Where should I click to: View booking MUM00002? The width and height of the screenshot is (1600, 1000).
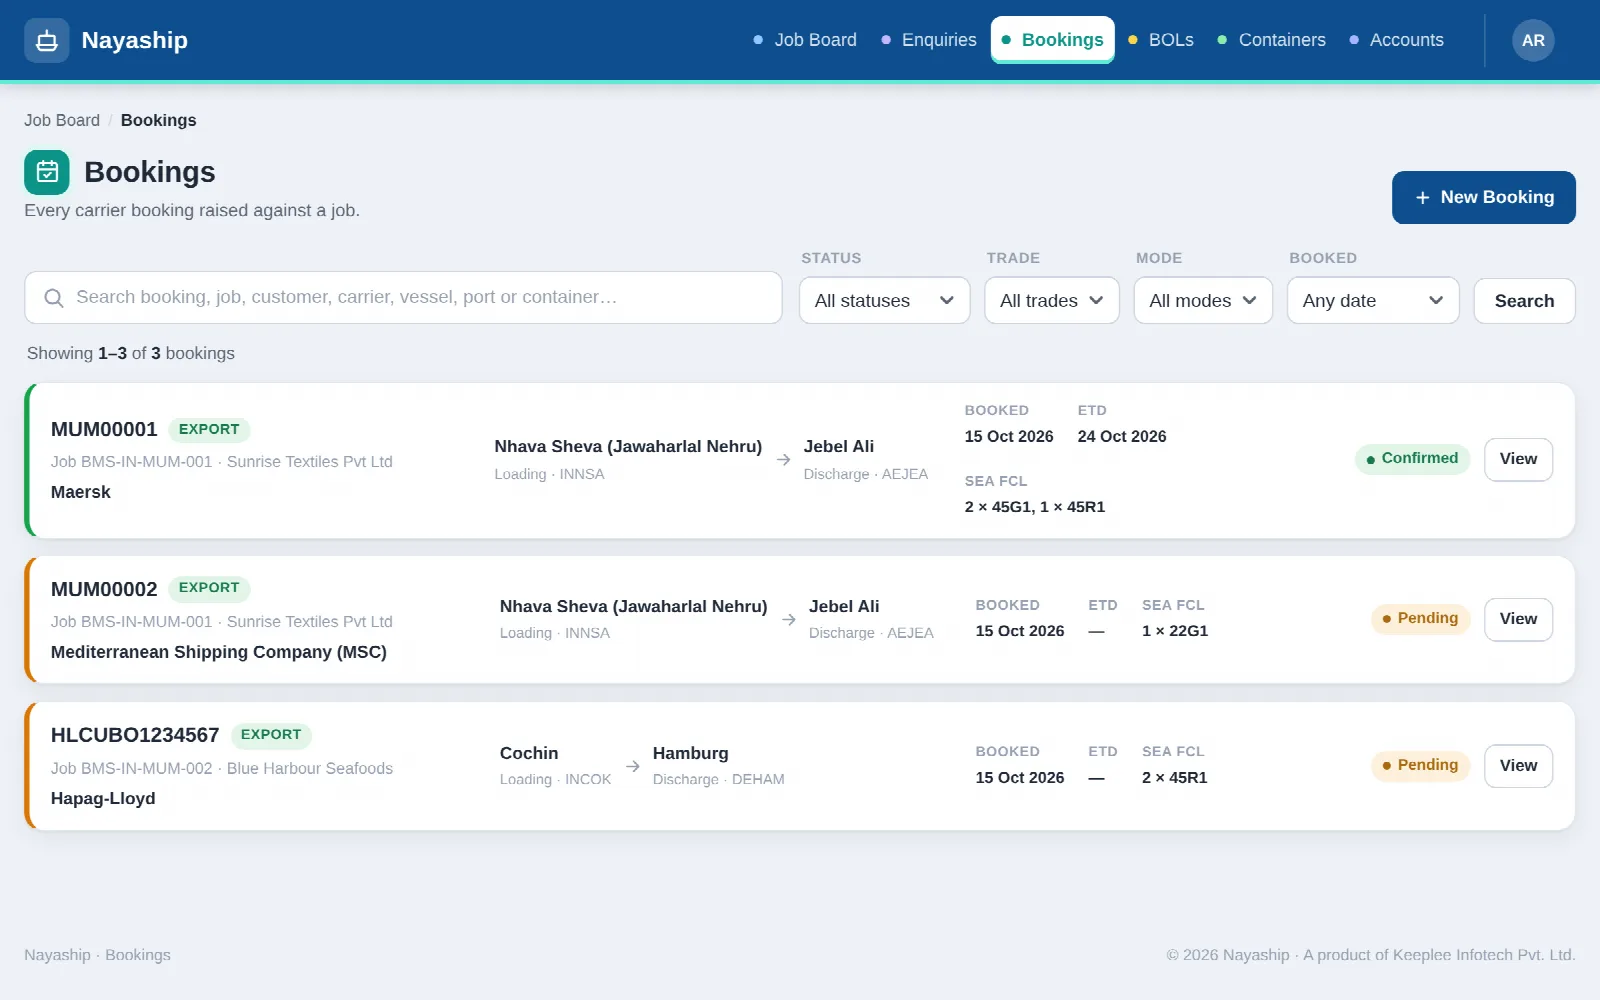1518,620
